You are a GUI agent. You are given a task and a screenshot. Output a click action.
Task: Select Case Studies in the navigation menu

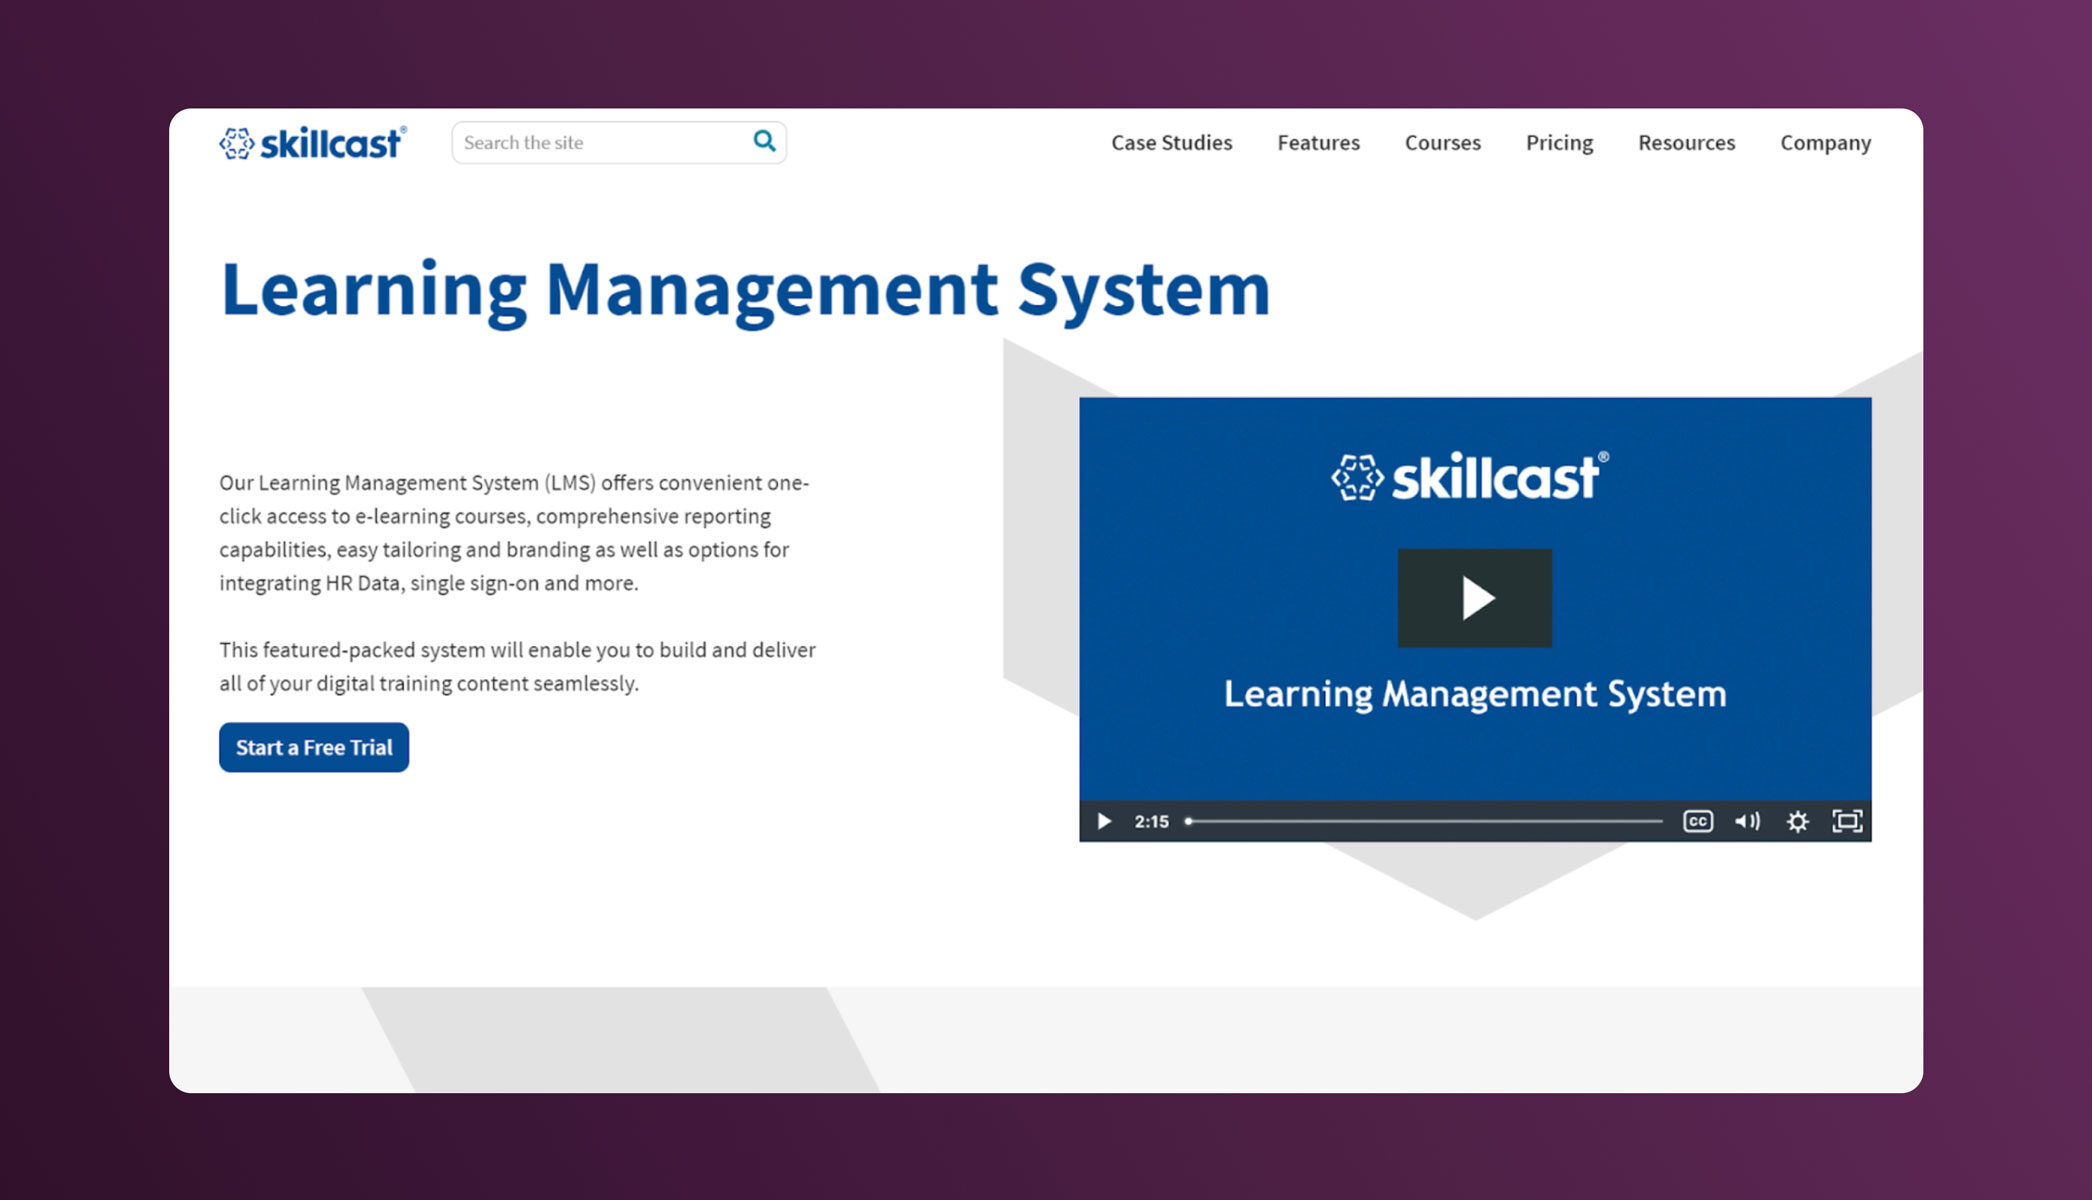[x=1170, y=143]
